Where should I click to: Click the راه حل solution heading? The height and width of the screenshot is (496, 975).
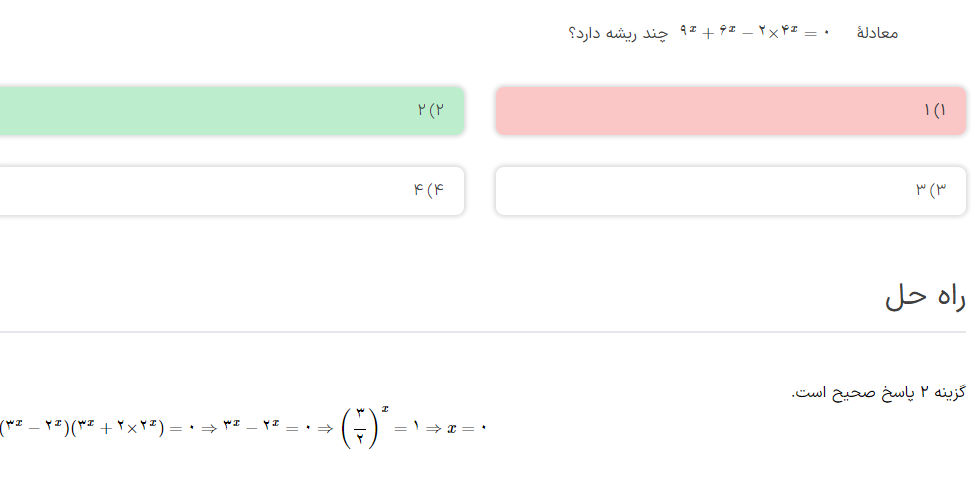pyautogui.click(x=925, y=297)
